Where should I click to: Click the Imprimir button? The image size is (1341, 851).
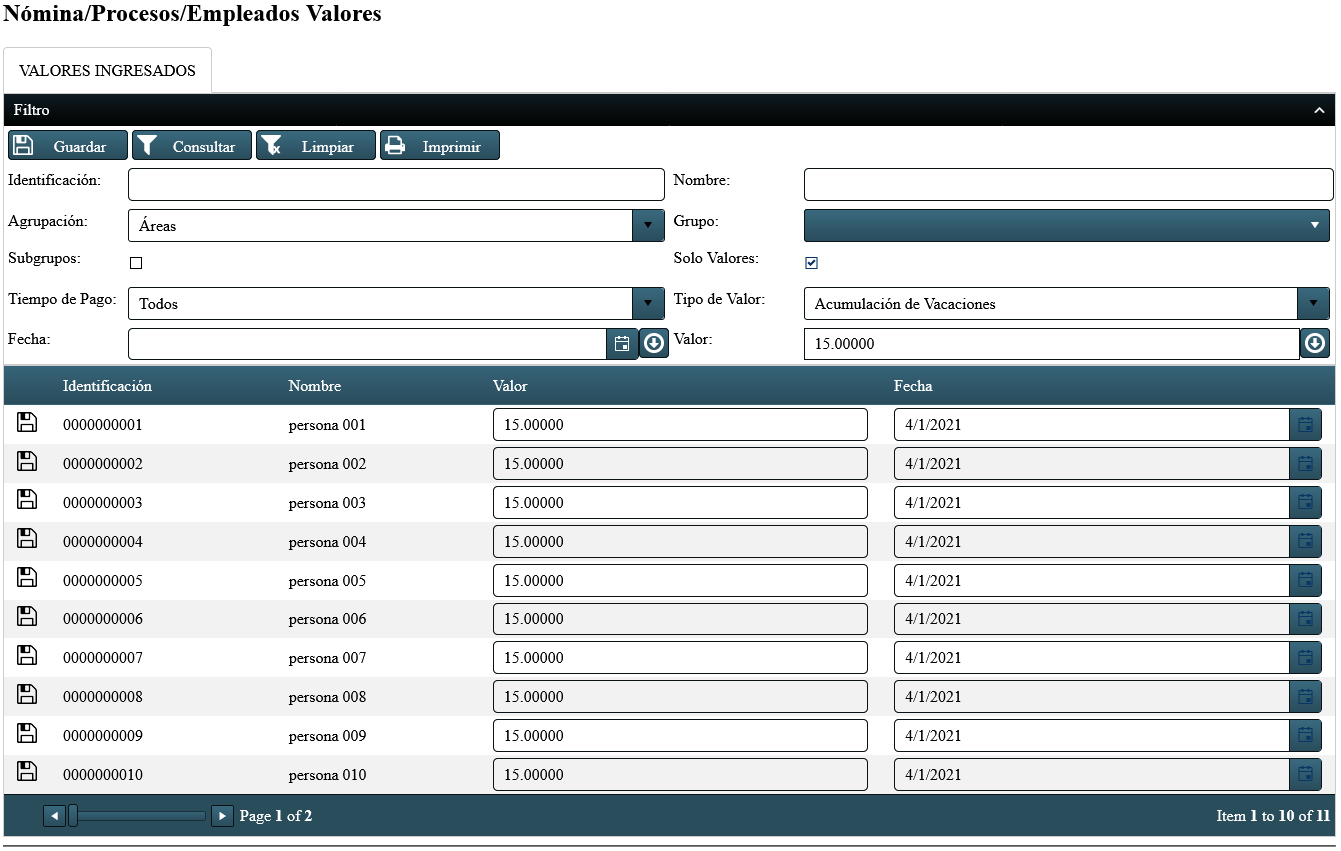[x=440, y=146]
